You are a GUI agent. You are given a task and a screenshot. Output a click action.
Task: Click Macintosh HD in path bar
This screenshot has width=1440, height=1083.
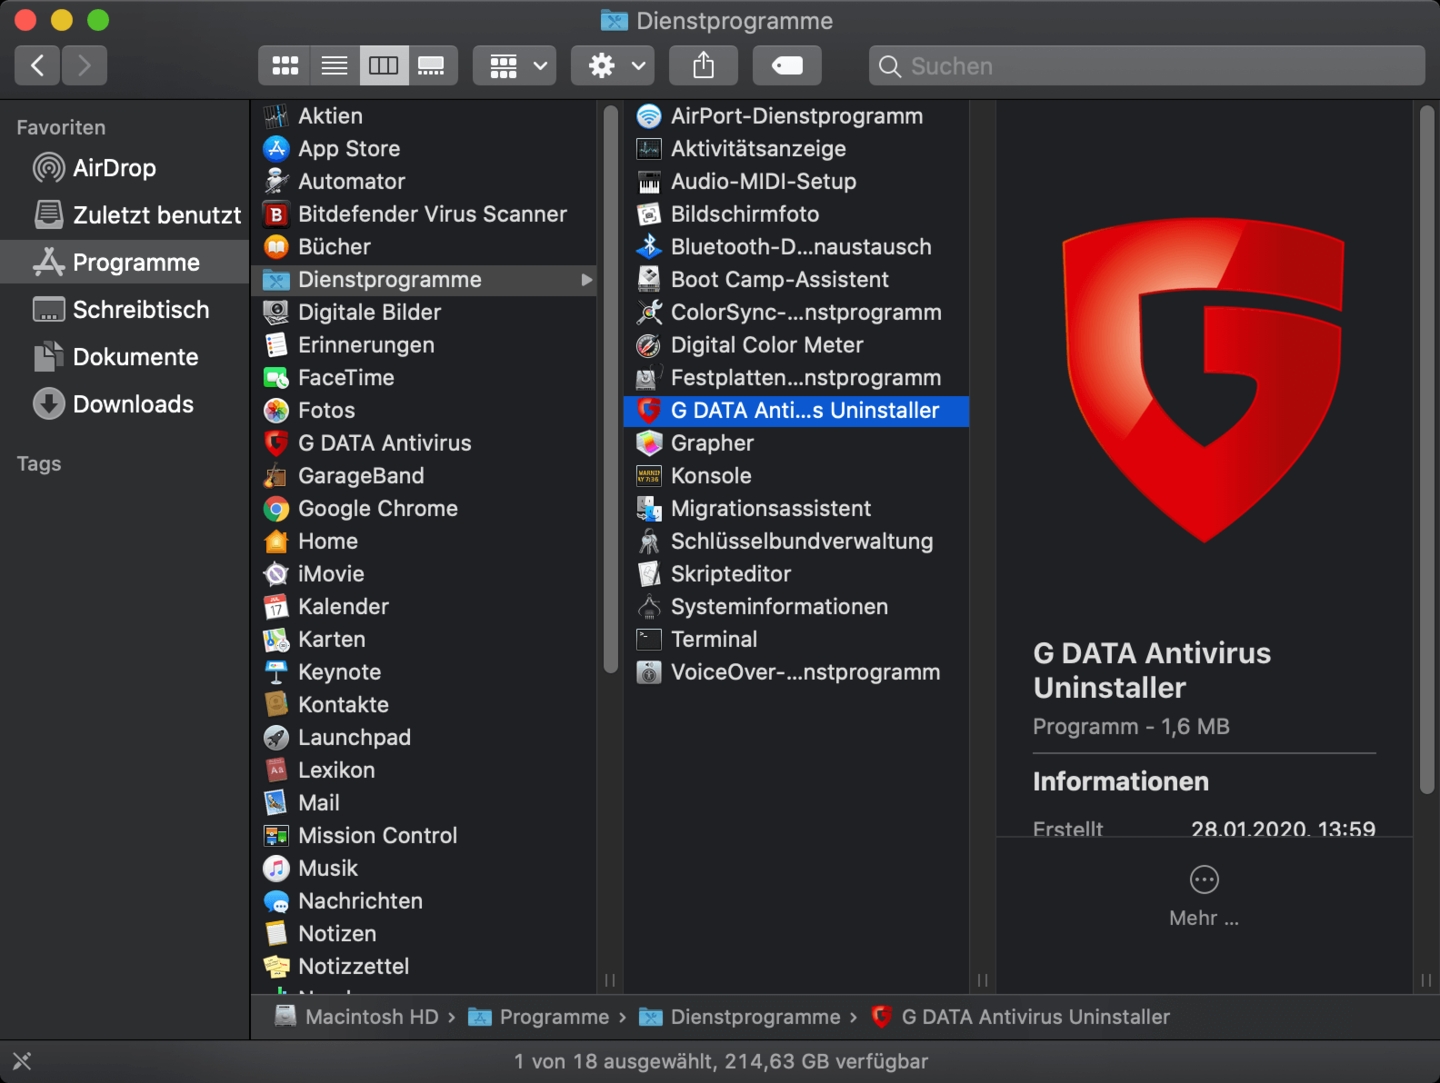tap(357, 1017)
